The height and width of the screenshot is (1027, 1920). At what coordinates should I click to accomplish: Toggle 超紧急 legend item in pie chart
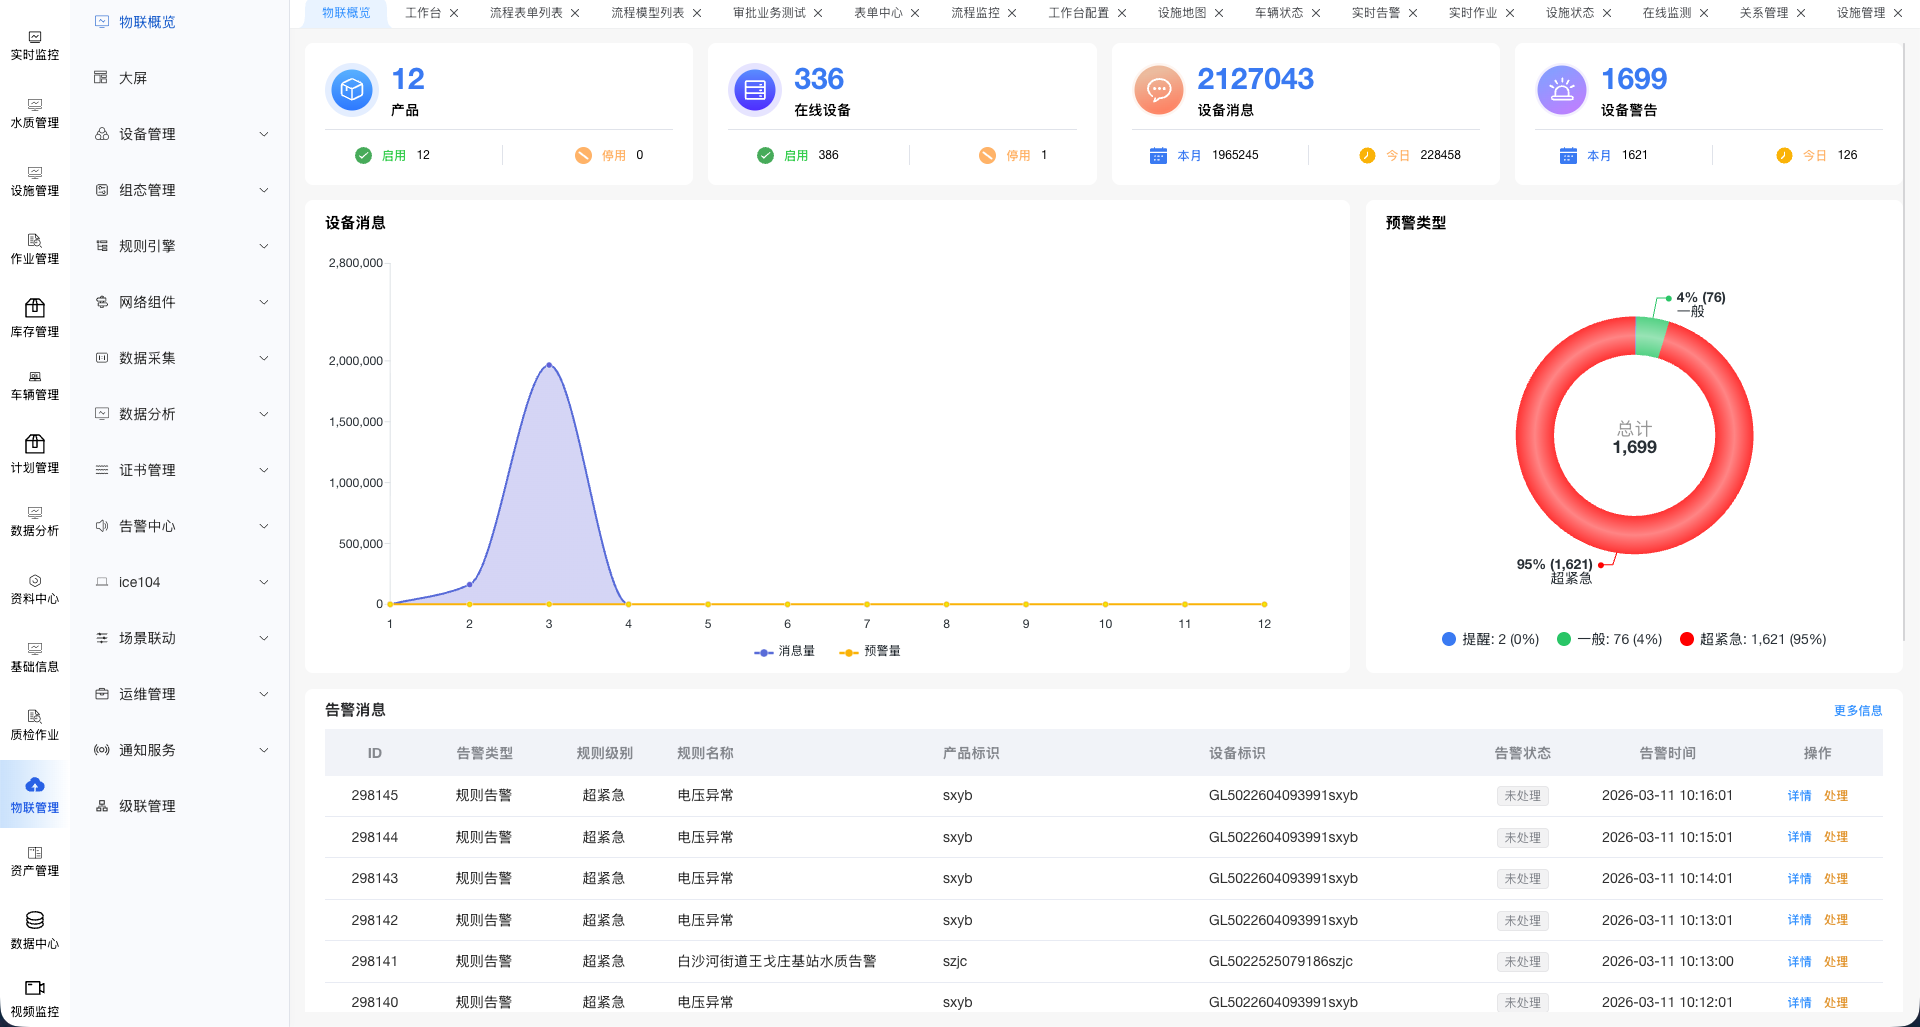tap(1753, 640)
